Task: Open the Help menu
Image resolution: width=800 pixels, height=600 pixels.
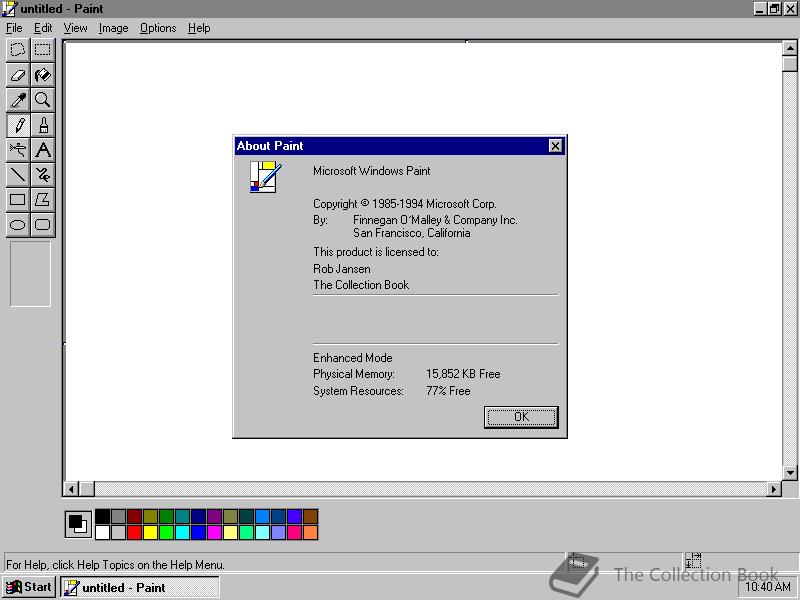Action: (x=199, y=28)
